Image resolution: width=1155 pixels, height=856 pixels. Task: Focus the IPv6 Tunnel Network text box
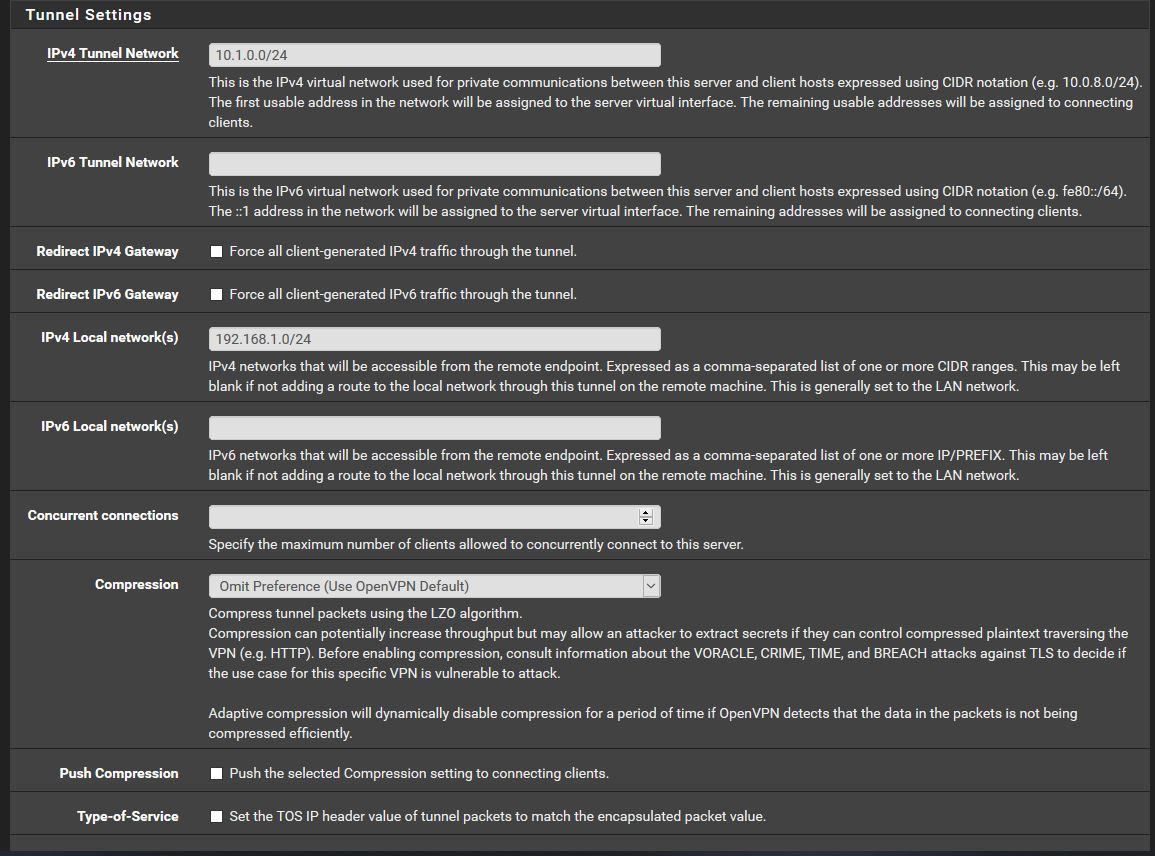pos(434,164)
